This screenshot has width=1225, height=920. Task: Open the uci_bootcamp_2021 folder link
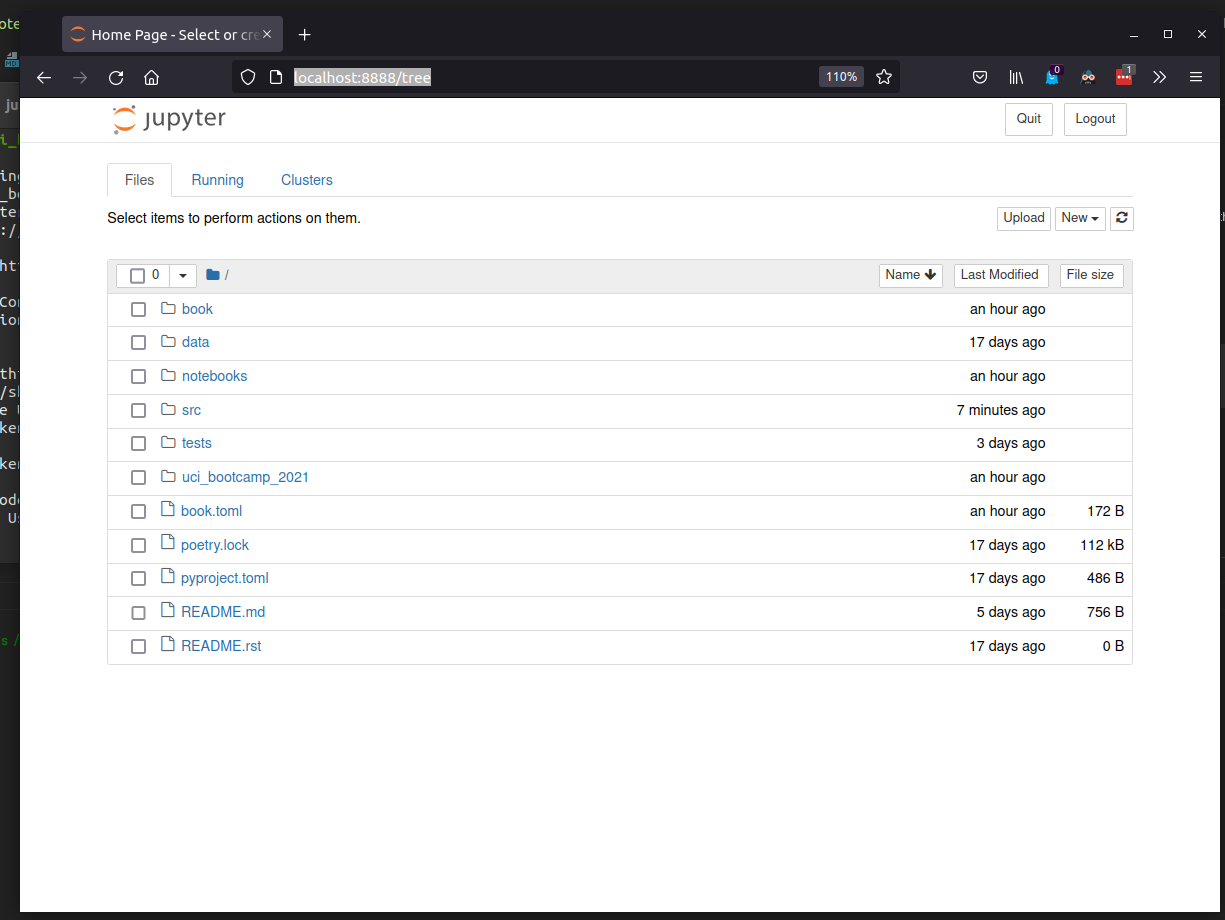coord(245,477)
